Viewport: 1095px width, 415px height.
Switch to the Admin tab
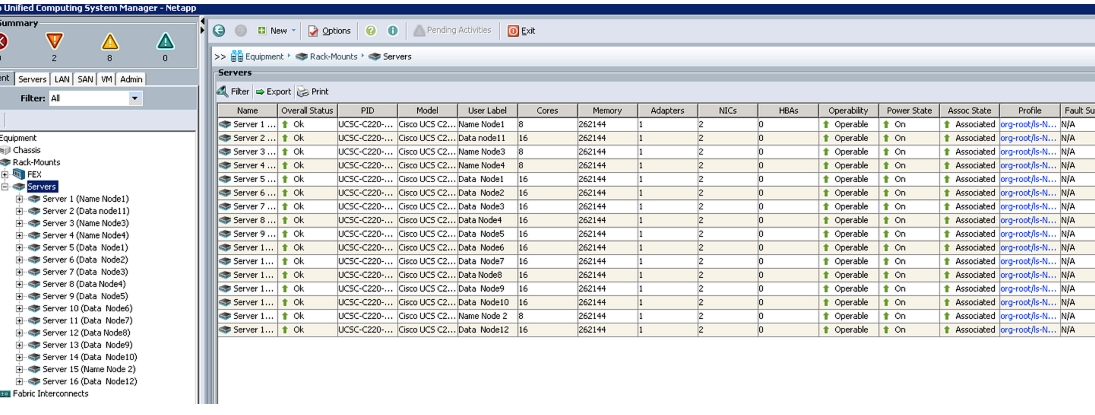click(x=131, y=80)
